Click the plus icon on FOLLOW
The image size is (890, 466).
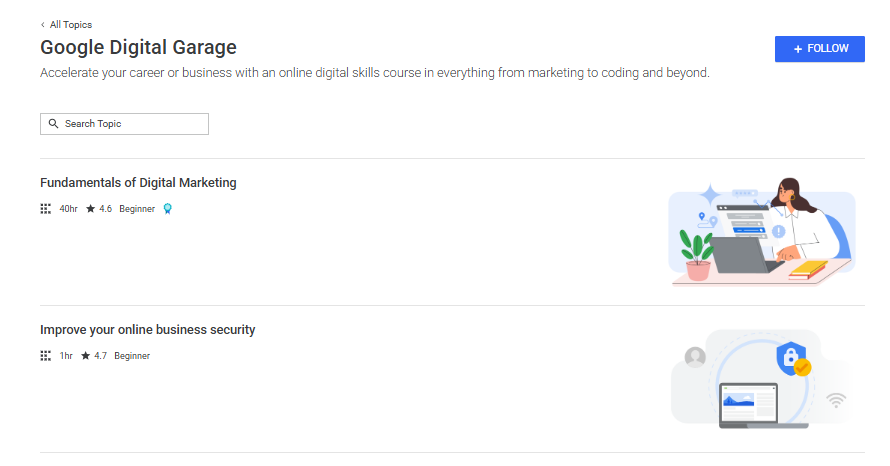tap(798, 49)
